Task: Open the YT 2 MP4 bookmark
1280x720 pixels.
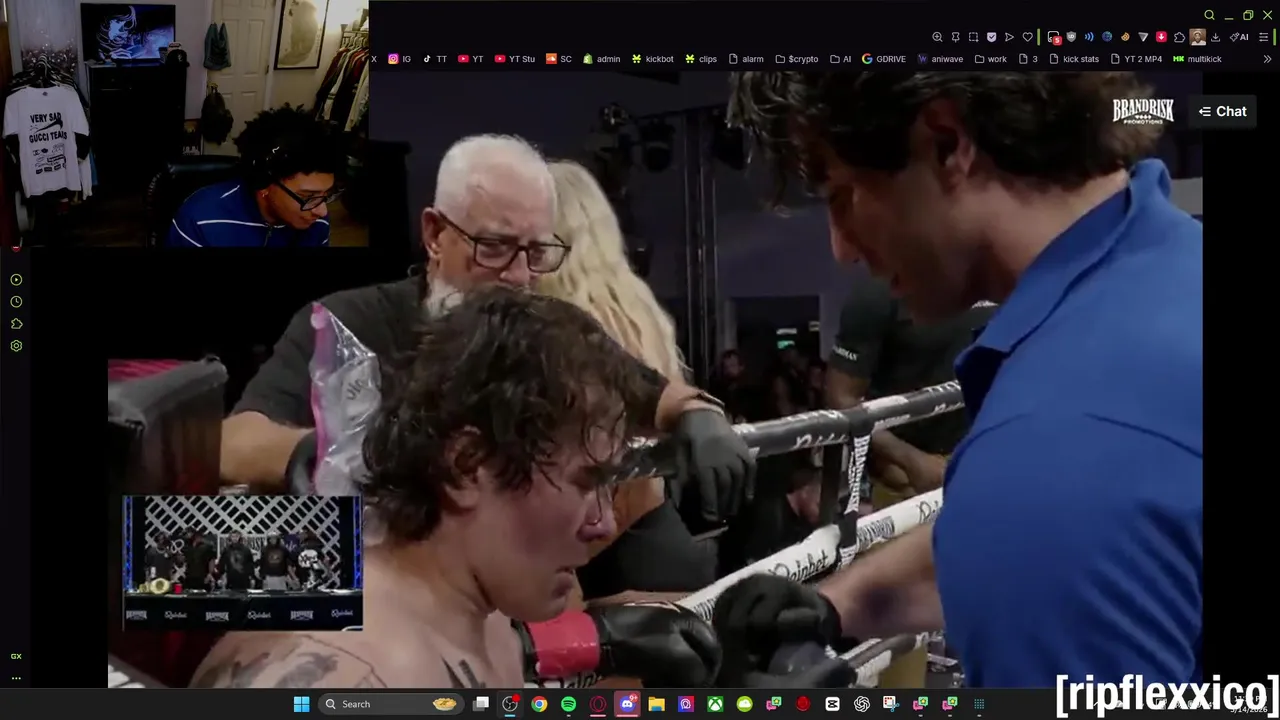Action: (1136, 59)
